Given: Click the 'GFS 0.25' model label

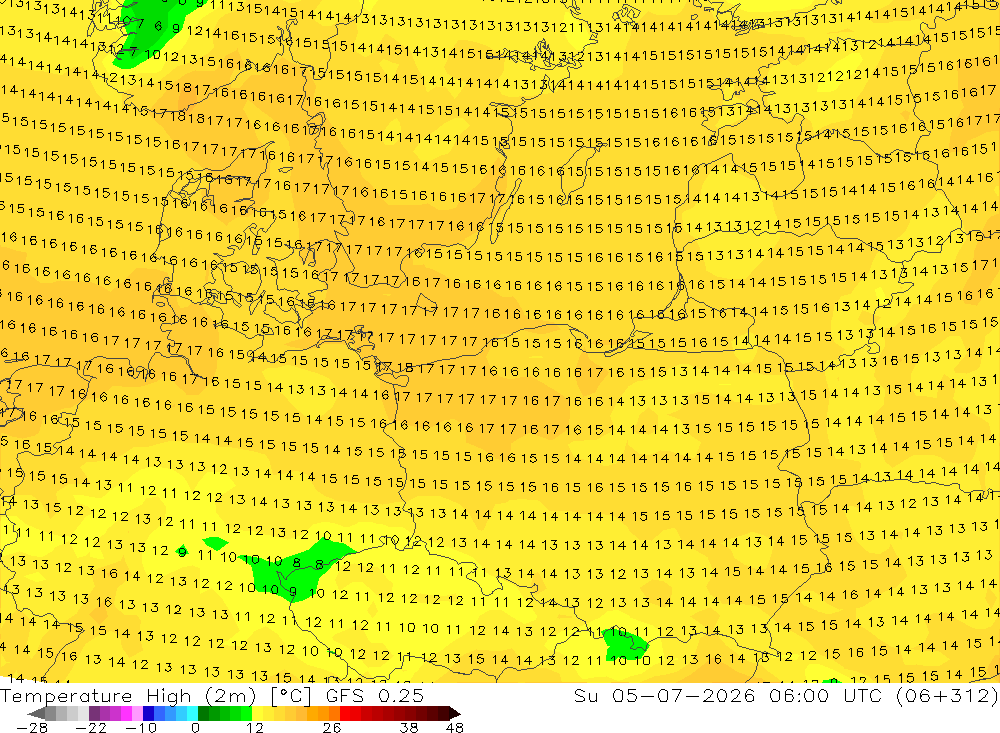Looking at the screenshot, I should [374, 696].
